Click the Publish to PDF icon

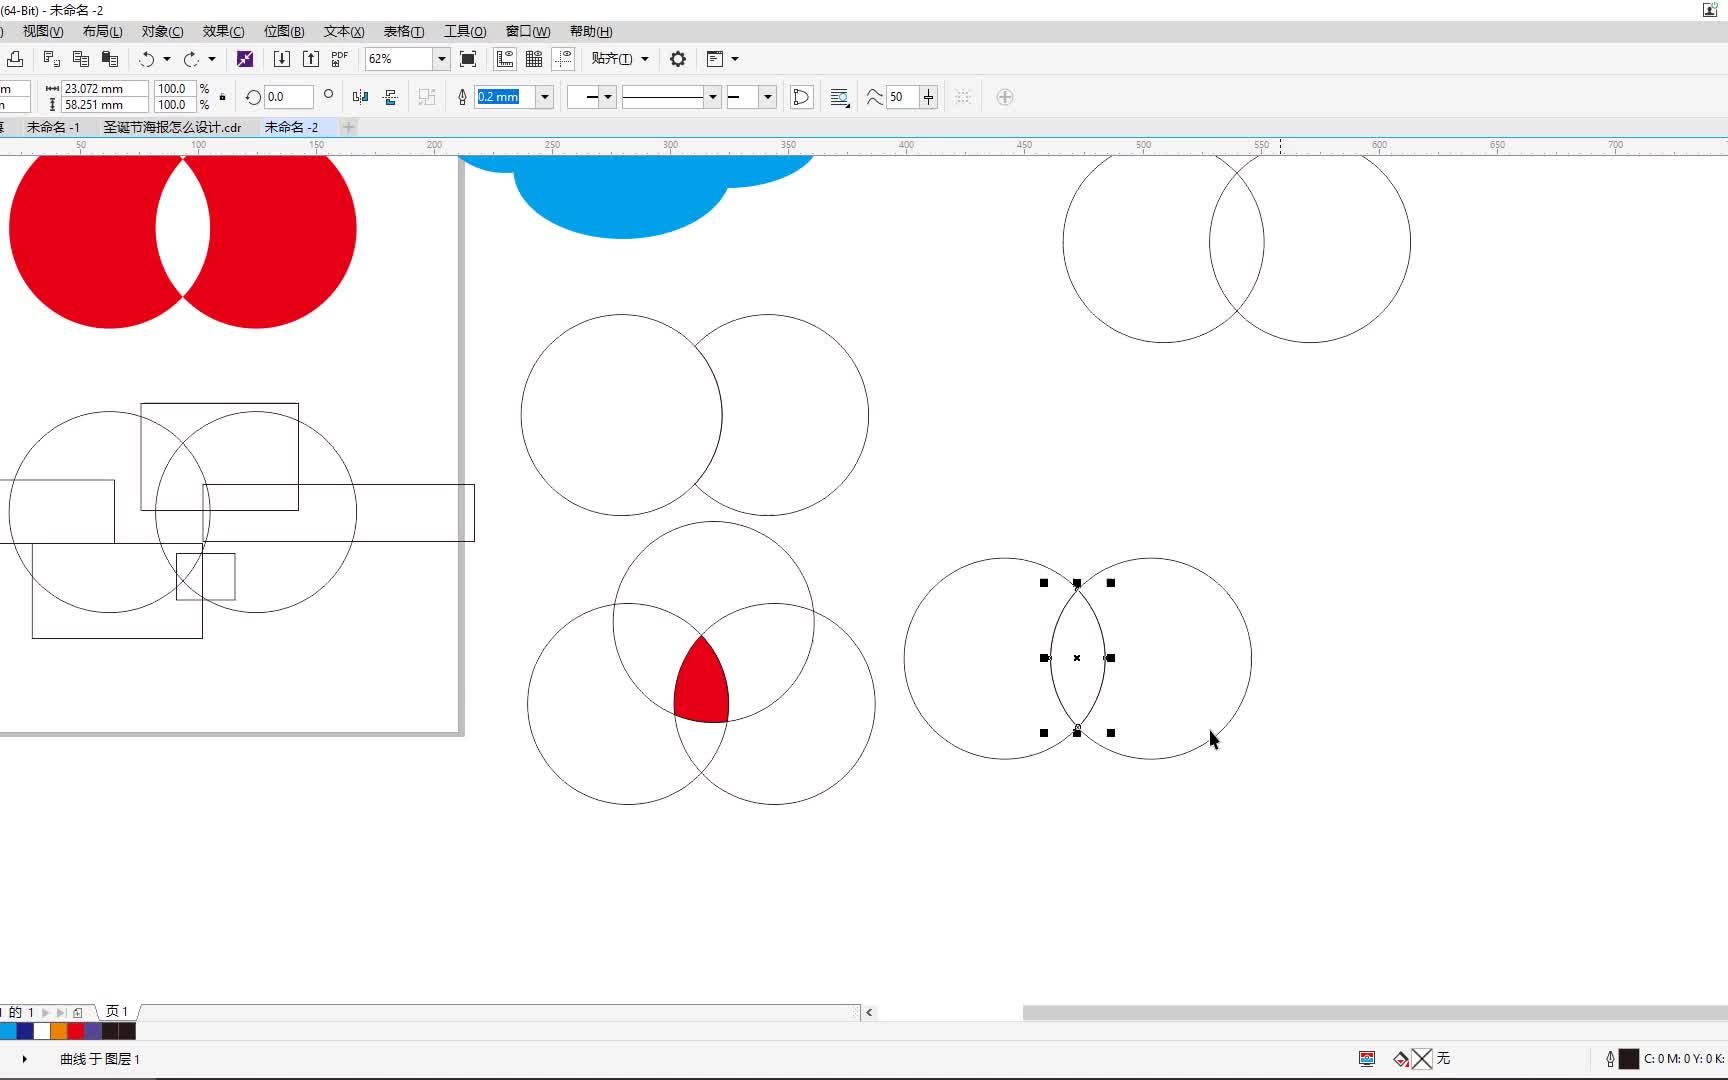[340, 59]
